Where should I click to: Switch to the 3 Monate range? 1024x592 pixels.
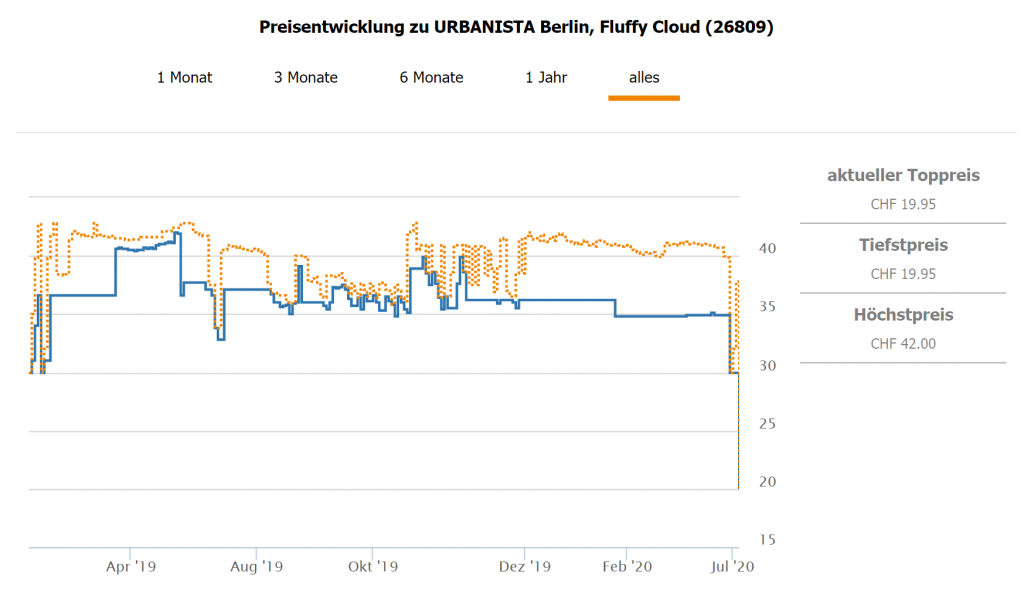[306, 77]
